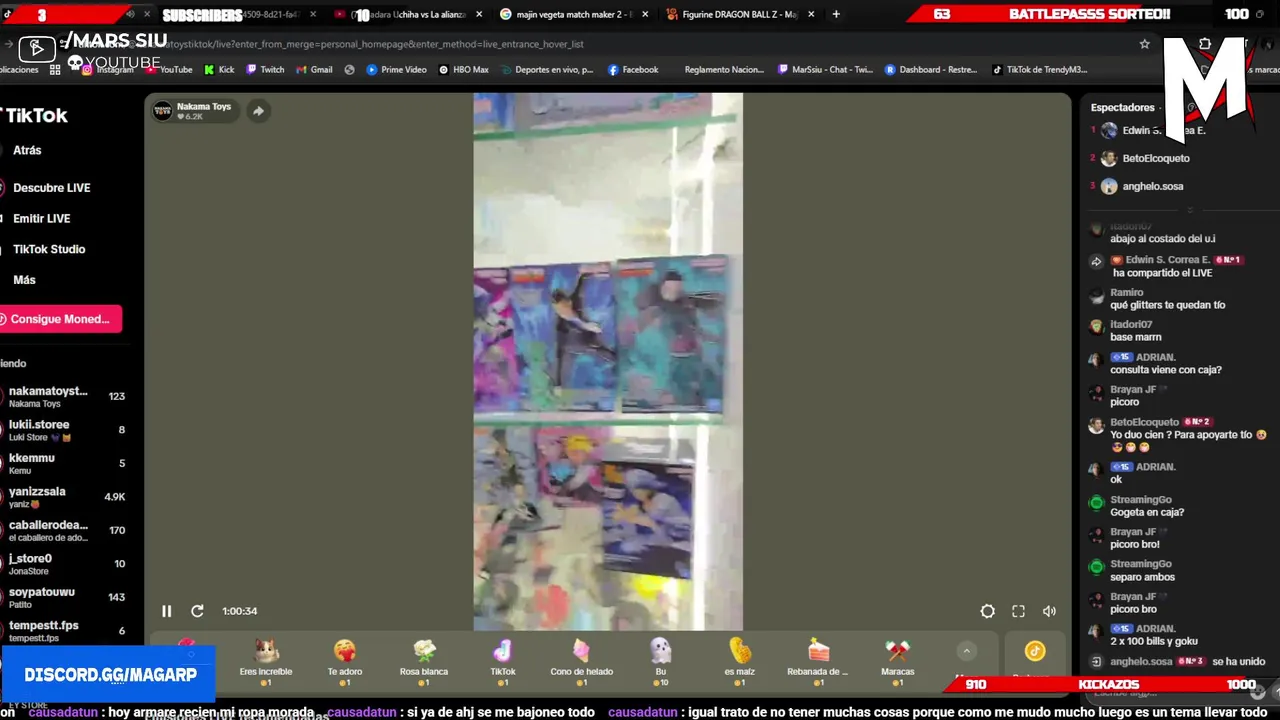The width and height of the screenshot is (1280, 720).
Task: Open j_store0 live channel
Action: click(65, 564)
